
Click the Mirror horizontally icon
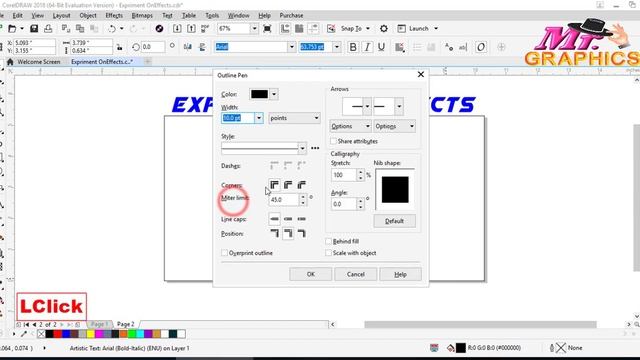188,47
